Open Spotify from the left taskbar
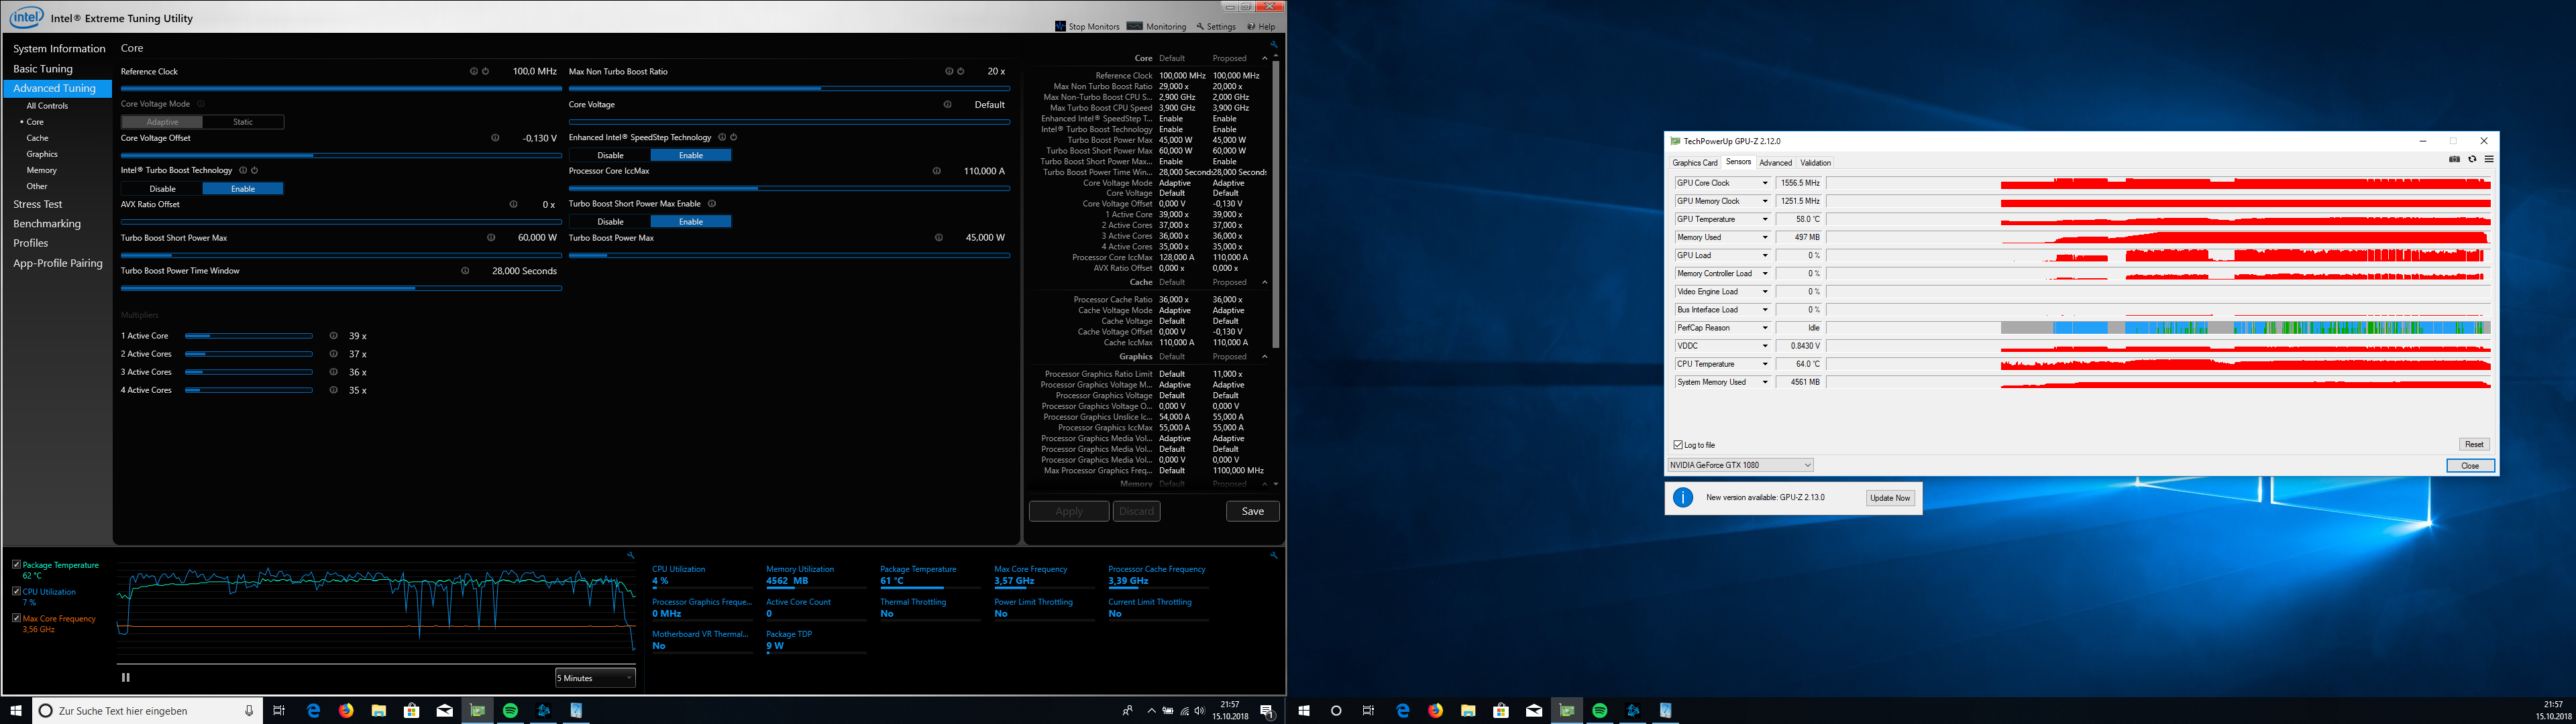This screenshot has width=2576, height=724. pyautogui.click(x=510, y=711)
